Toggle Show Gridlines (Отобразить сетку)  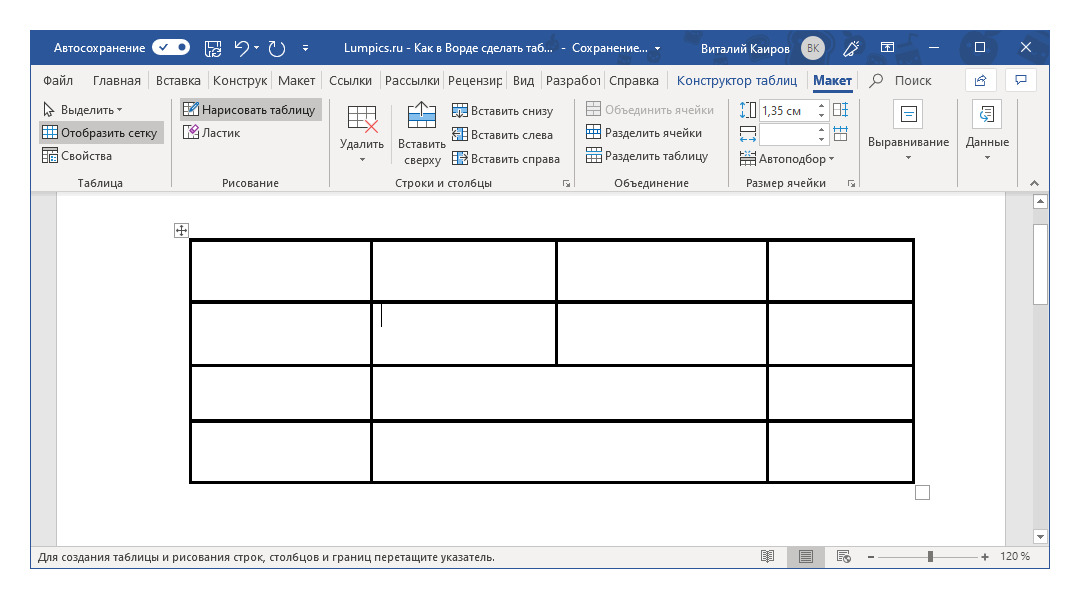click(99, 133)
